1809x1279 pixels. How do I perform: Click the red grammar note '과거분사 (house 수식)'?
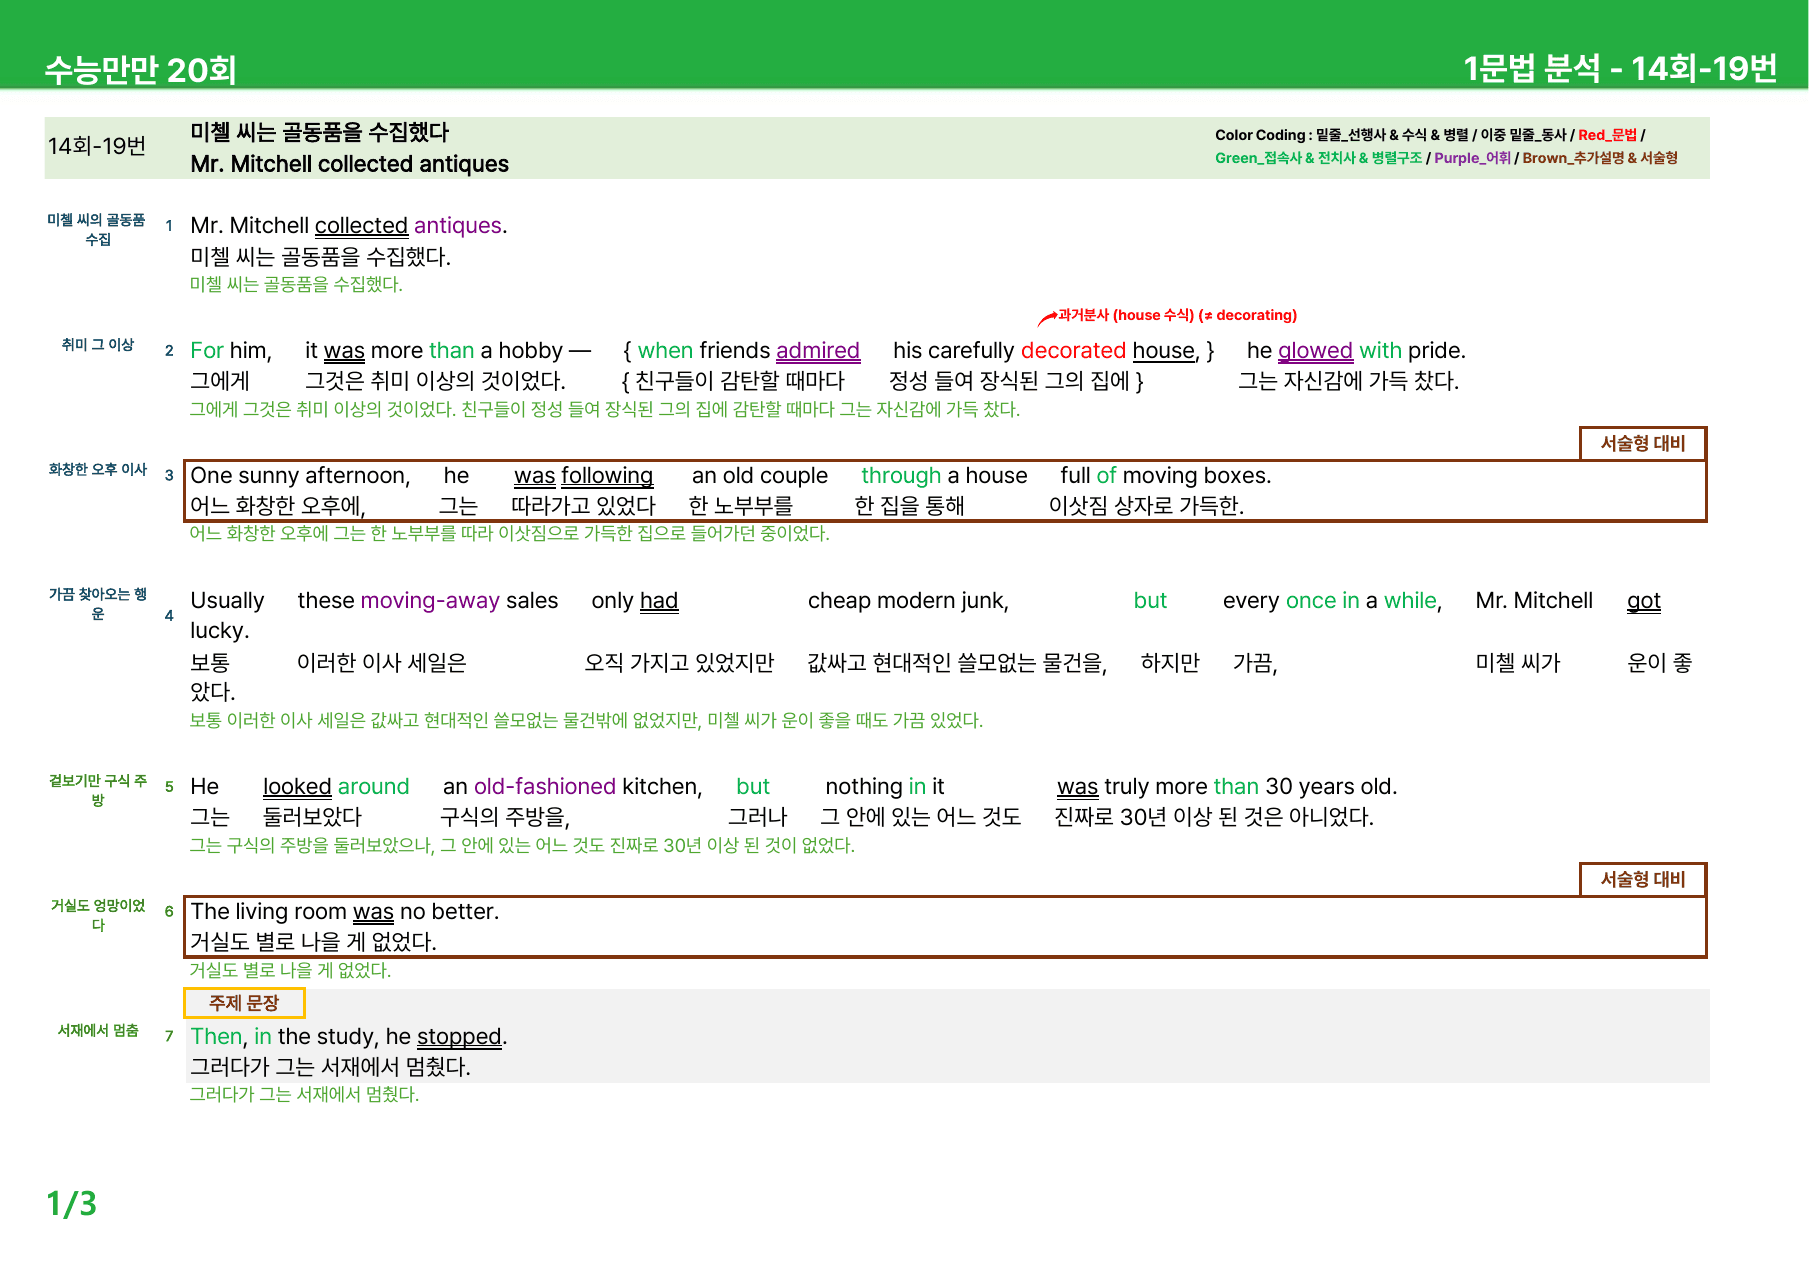tap(1126, 315)
